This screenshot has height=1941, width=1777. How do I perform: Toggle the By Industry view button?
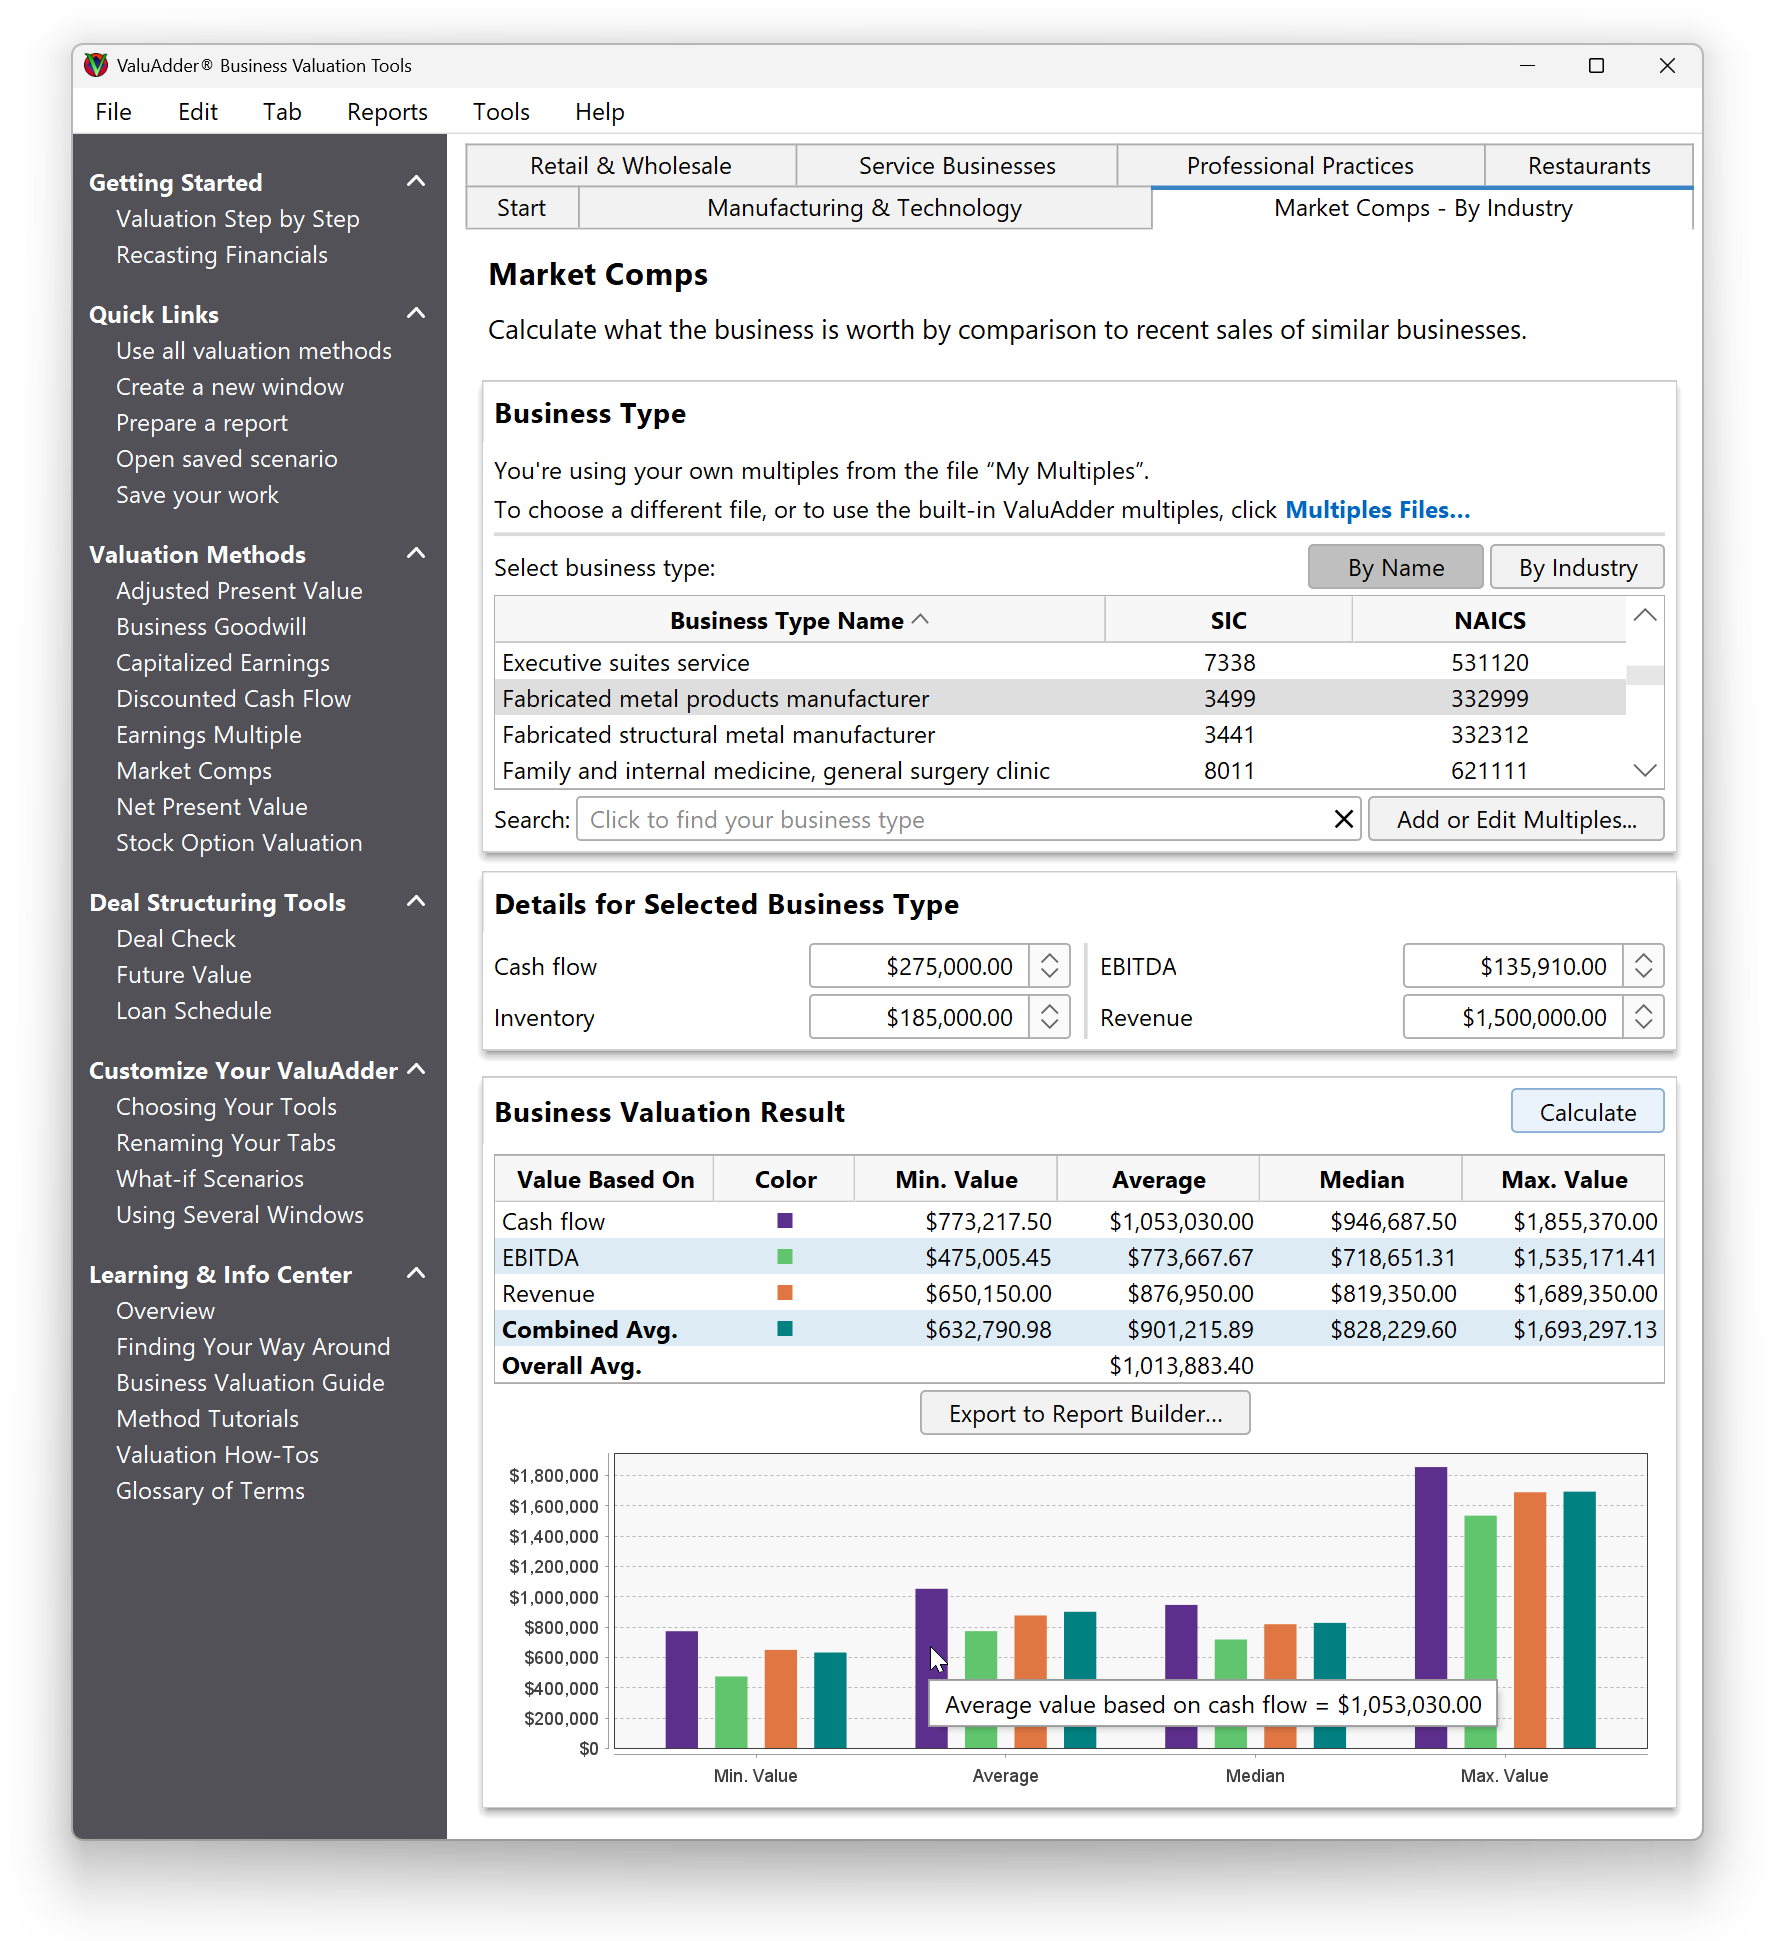point(1577,567)
